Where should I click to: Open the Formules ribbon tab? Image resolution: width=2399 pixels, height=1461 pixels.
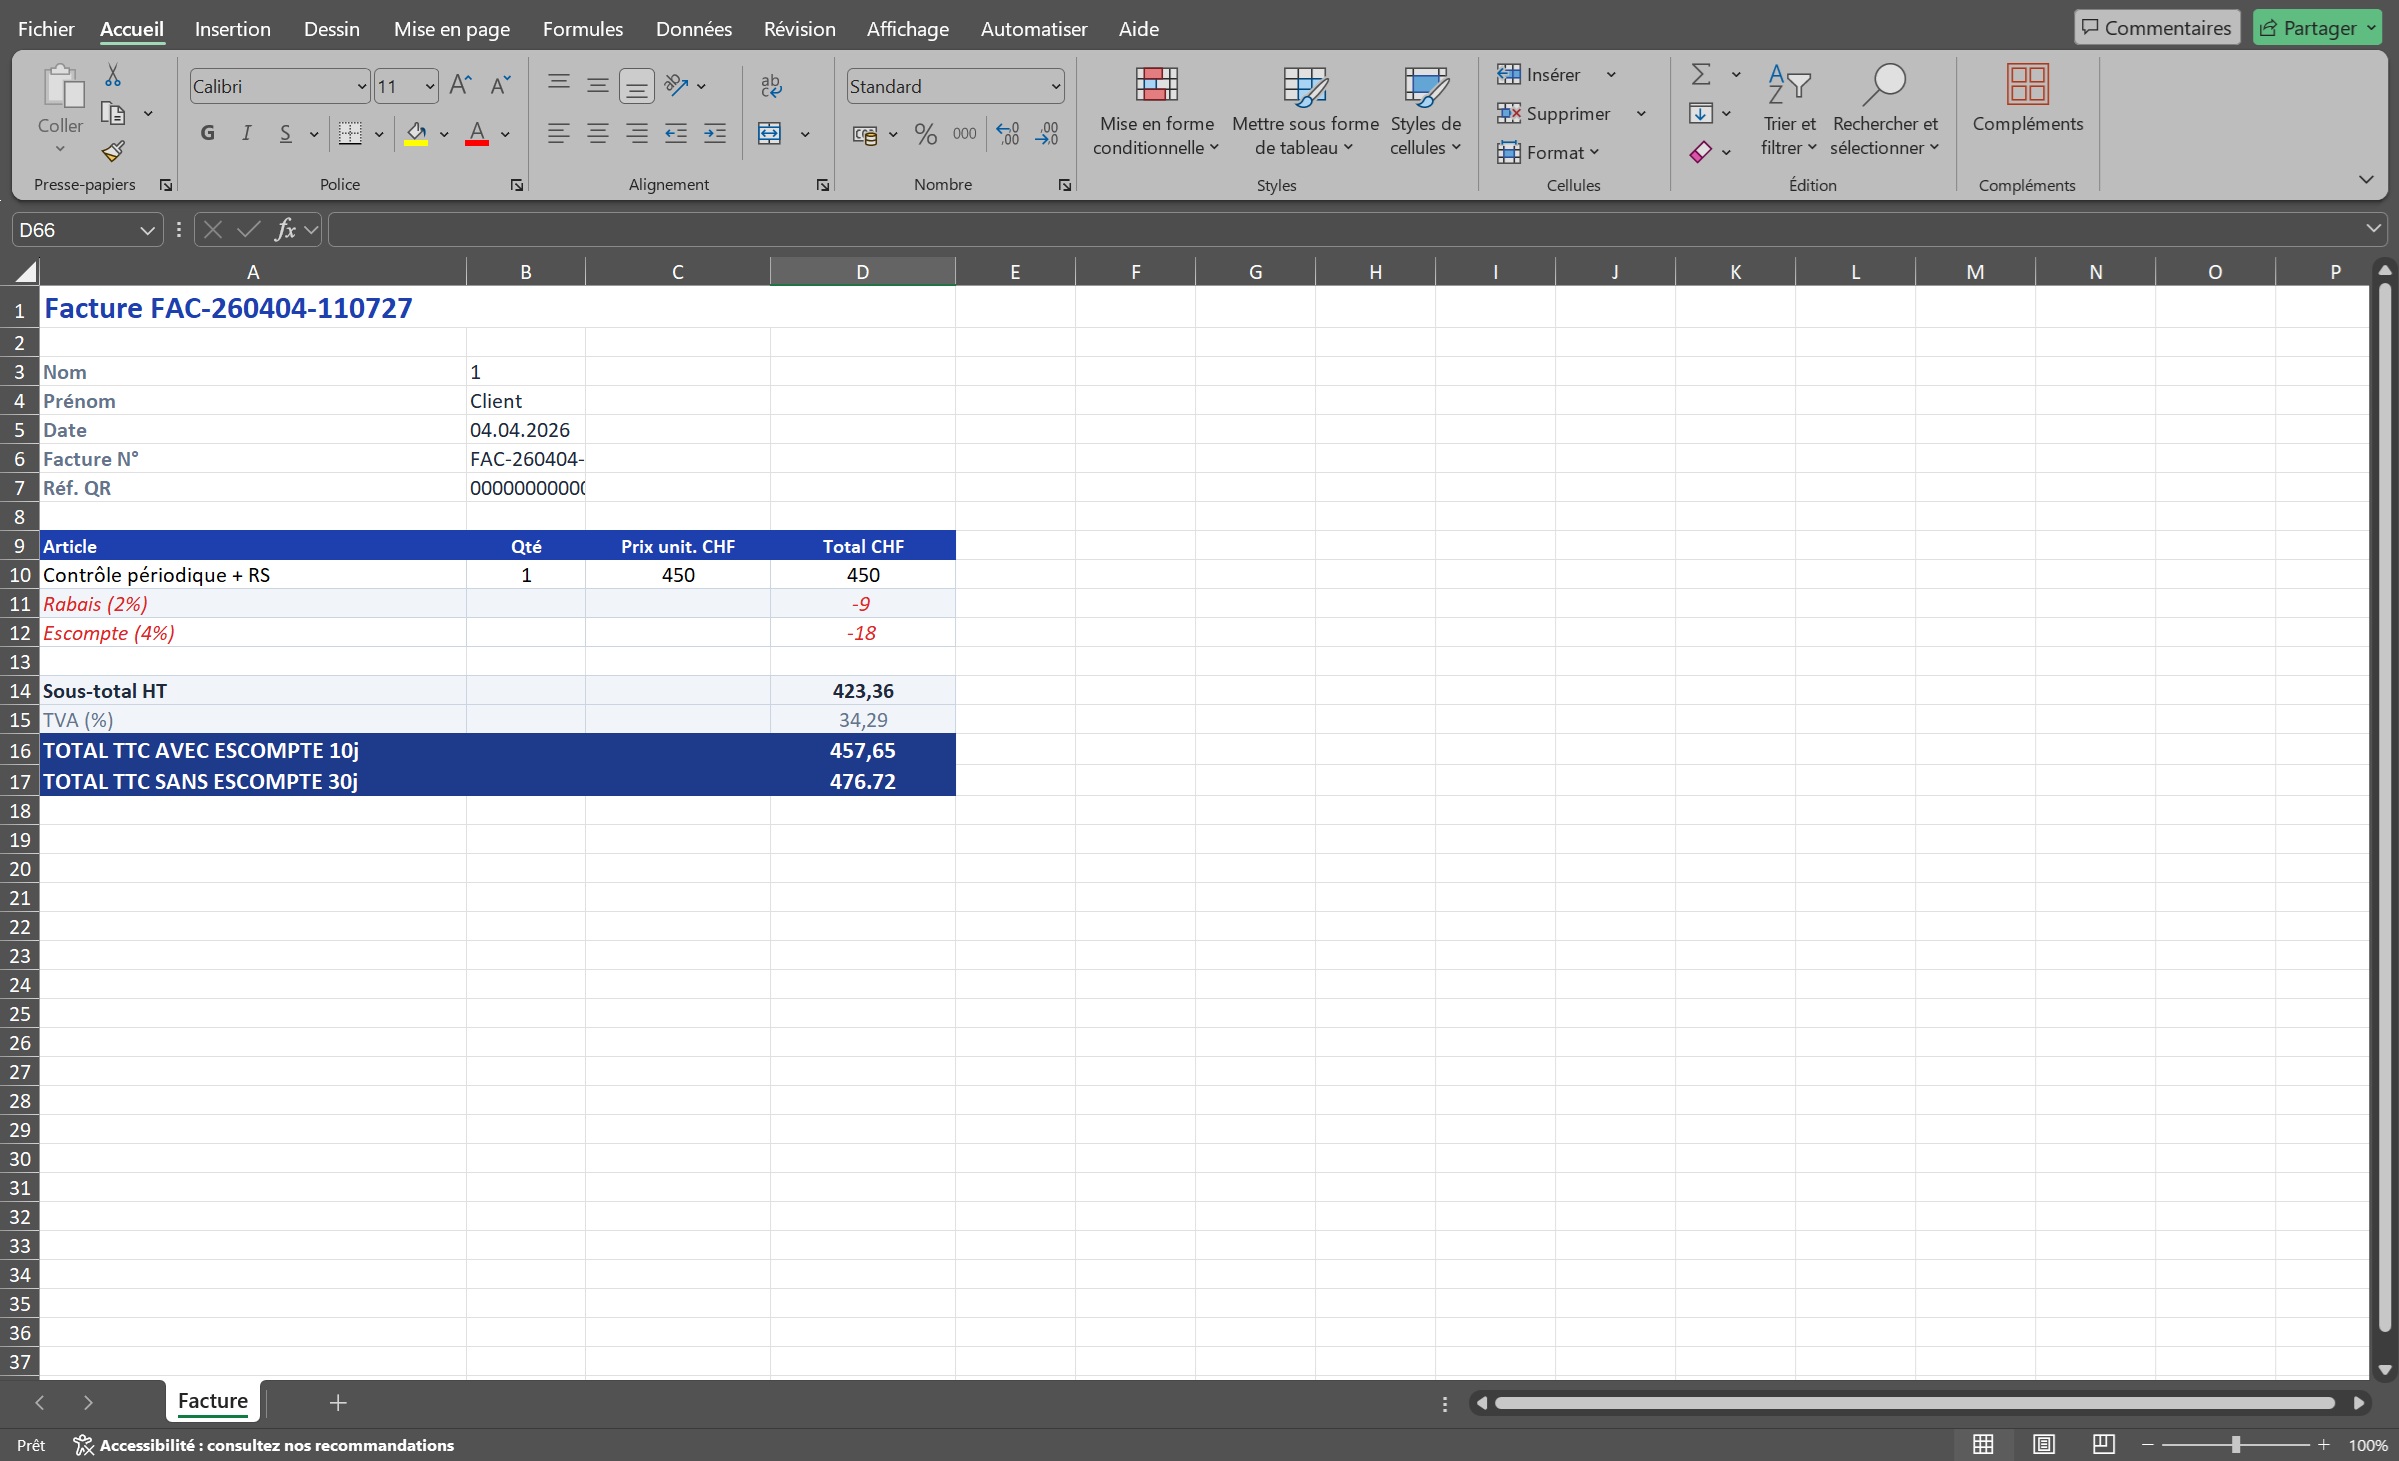582,29
